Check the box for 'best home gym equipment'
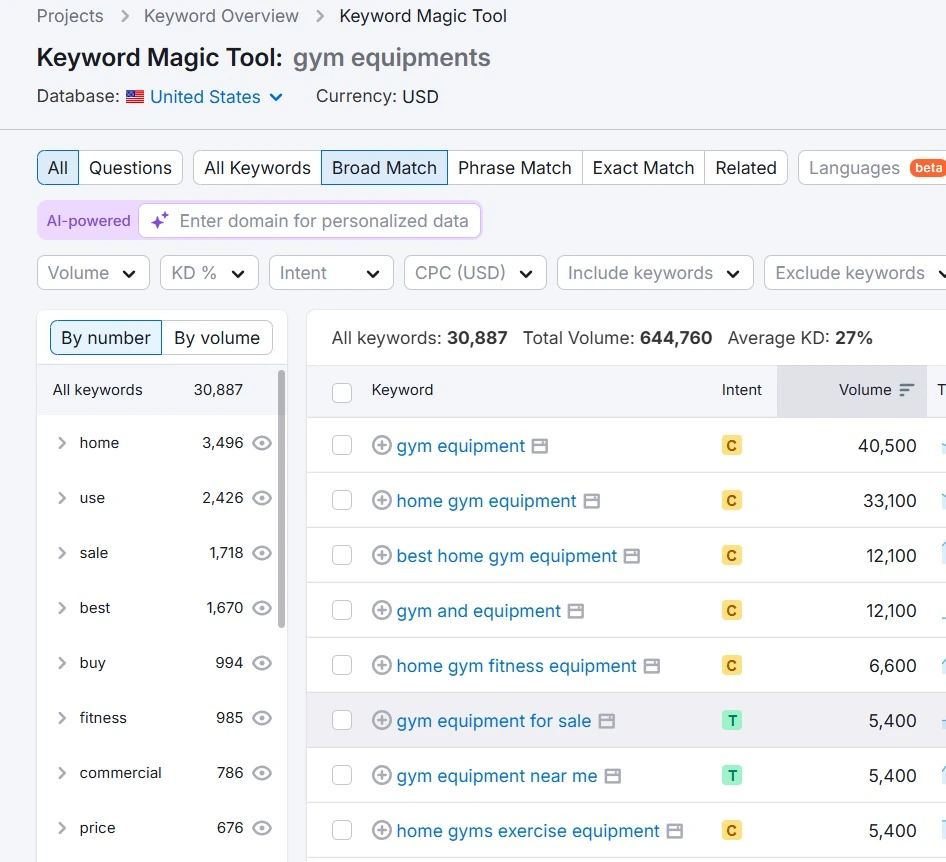The height and width of the screenshot is (862, 946). pos(342,555)
